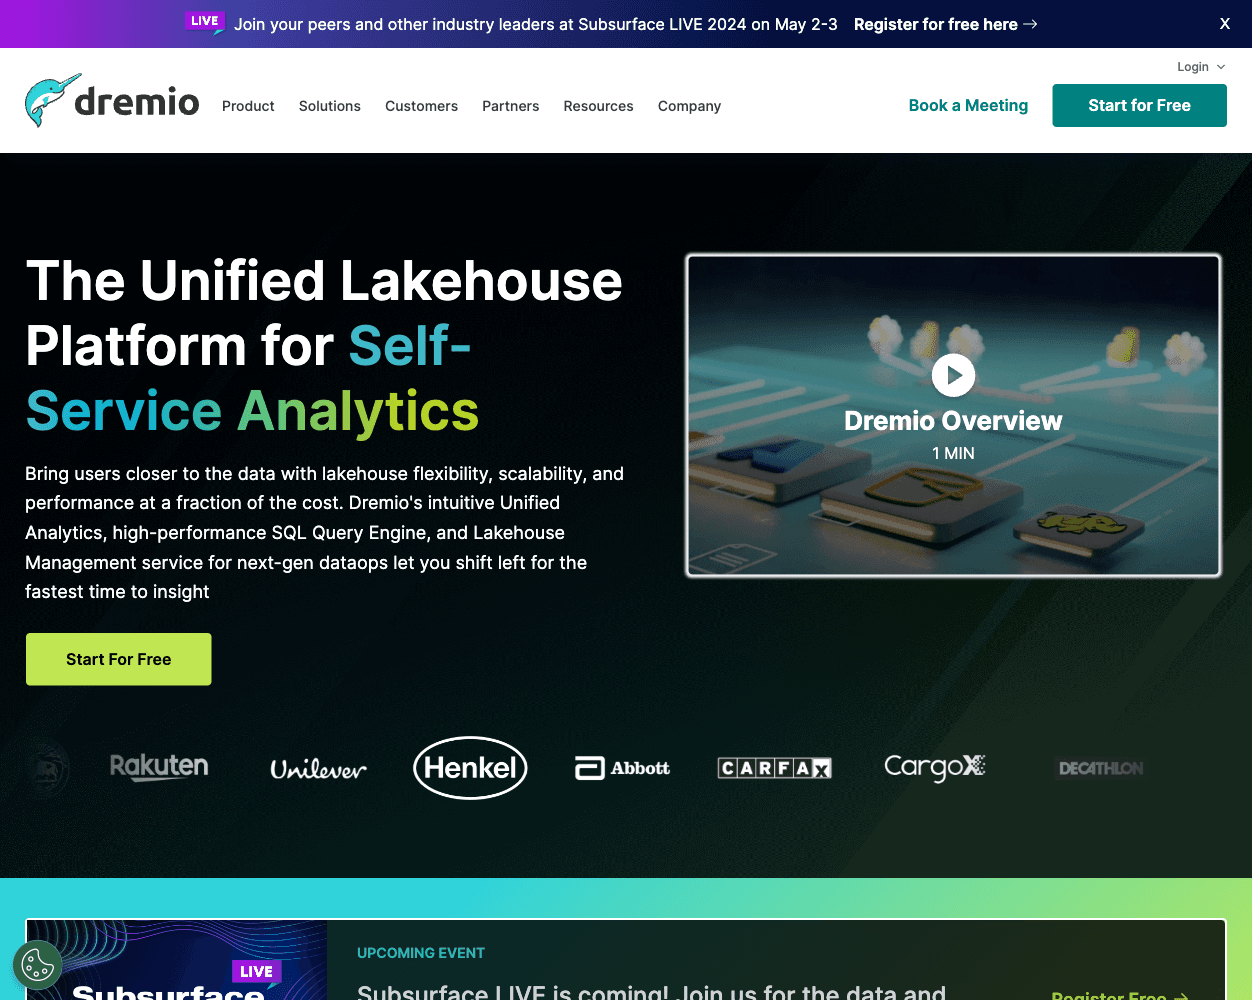1252x1000 pixels.
Task: Click the CARFAX logo
Action: click(775, 768)
